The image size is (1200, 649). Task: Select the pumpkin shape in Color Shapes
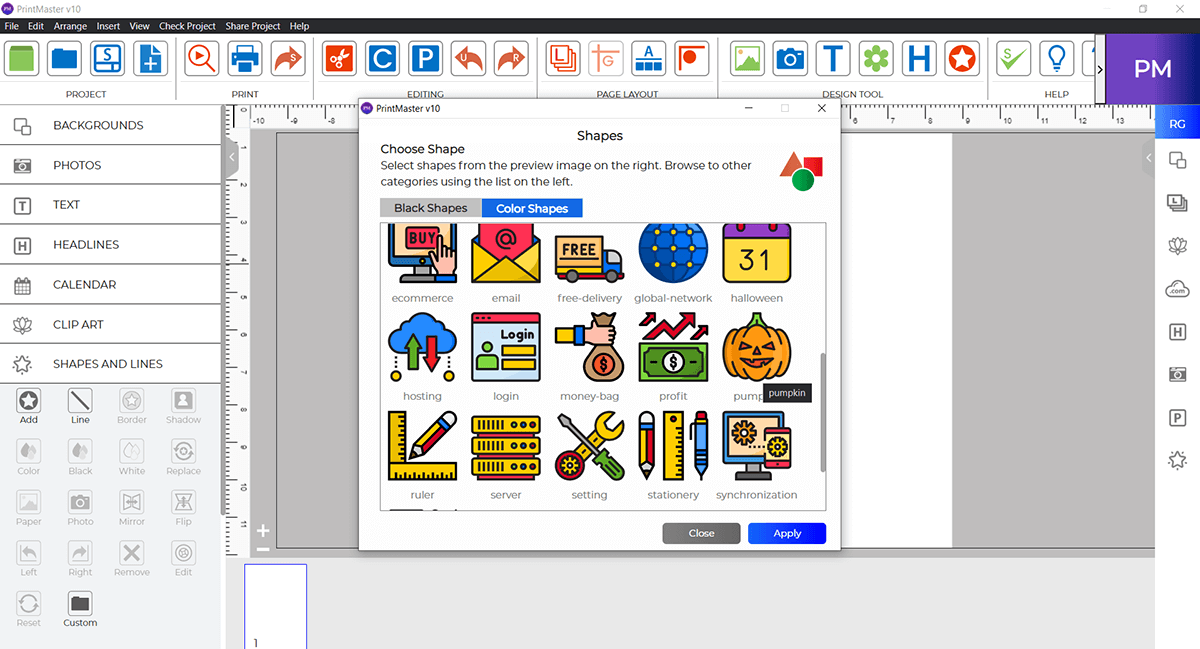pos(757,347)
